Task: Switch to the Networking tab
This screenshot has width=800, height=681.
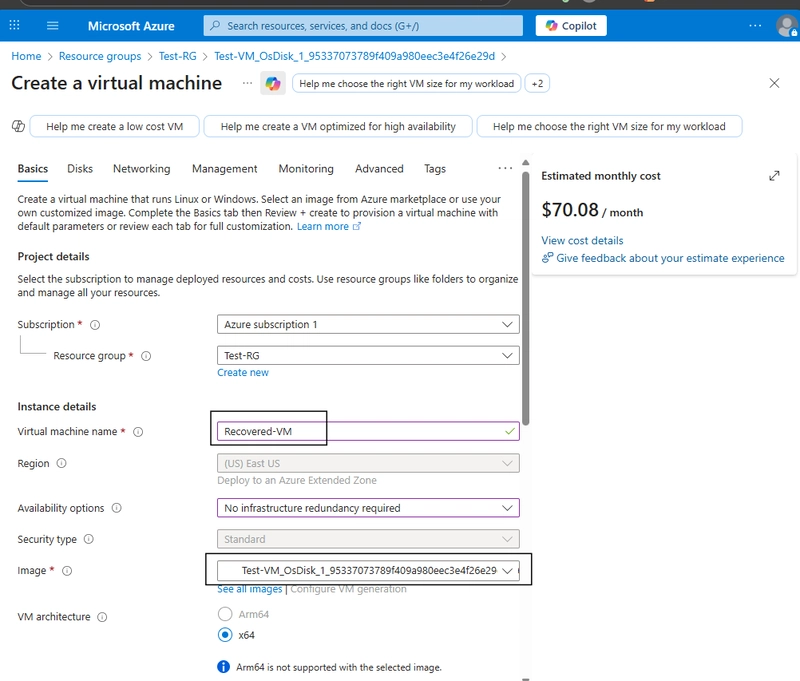Action: pos(141,169)
